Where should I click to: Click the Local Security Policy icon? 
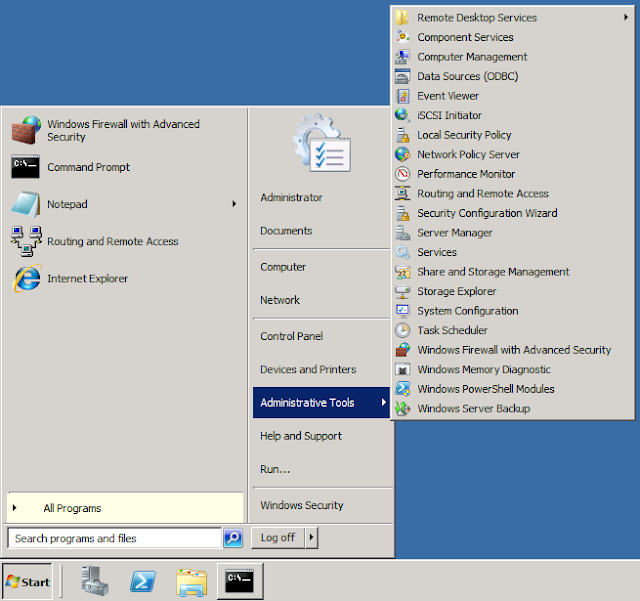tap(402, 135)
